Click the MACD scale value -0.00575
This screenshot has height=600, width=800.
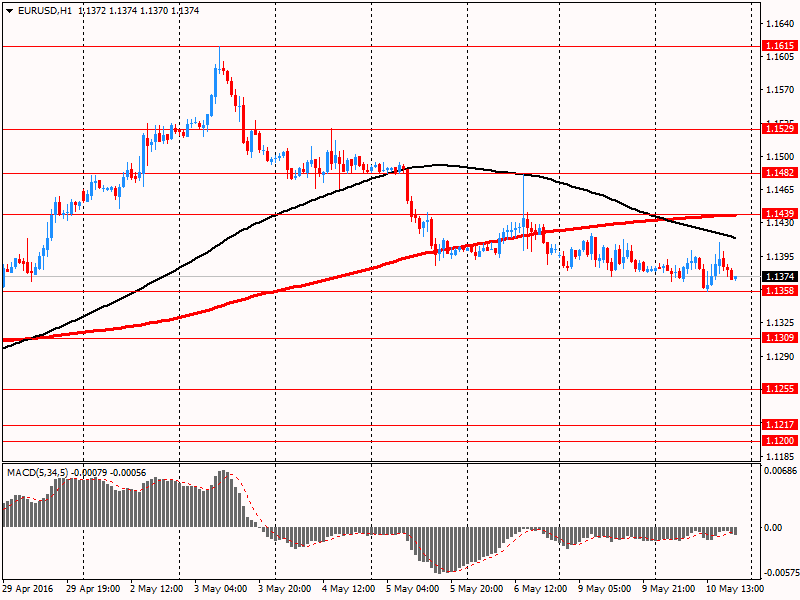click(781, 572)
